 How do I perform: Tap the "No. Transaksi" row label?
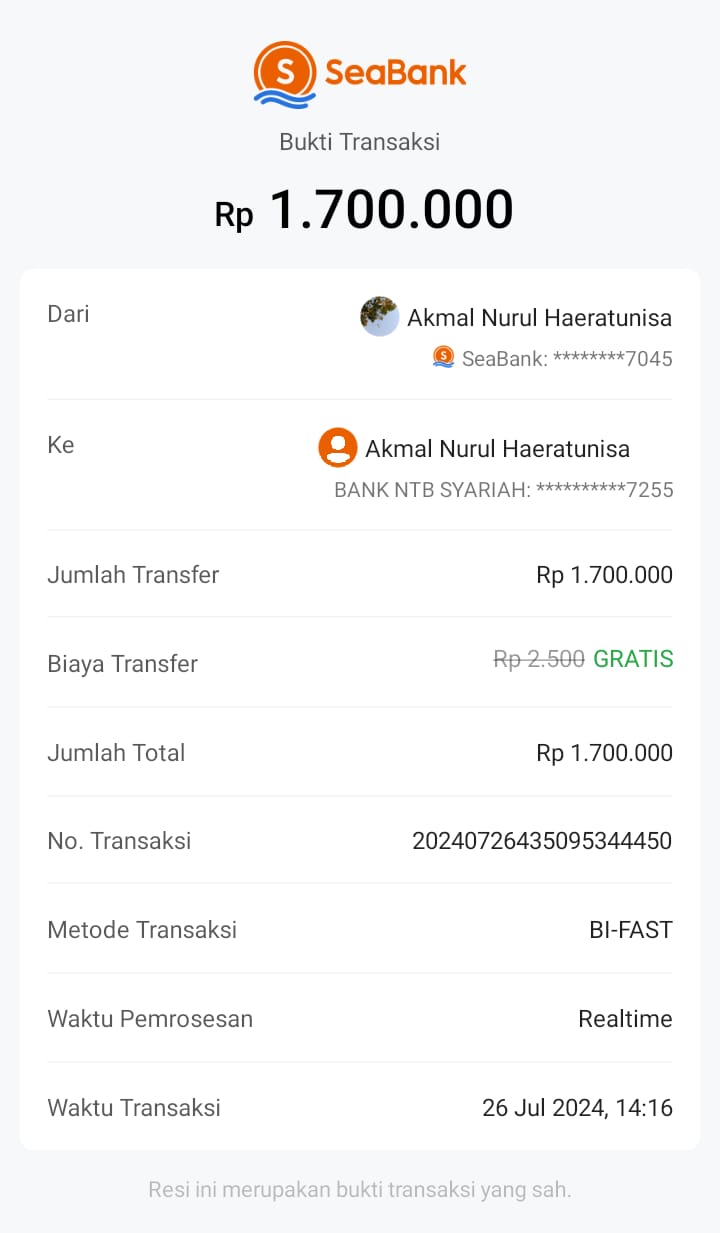pyautogui.click(x=119, y=841)
